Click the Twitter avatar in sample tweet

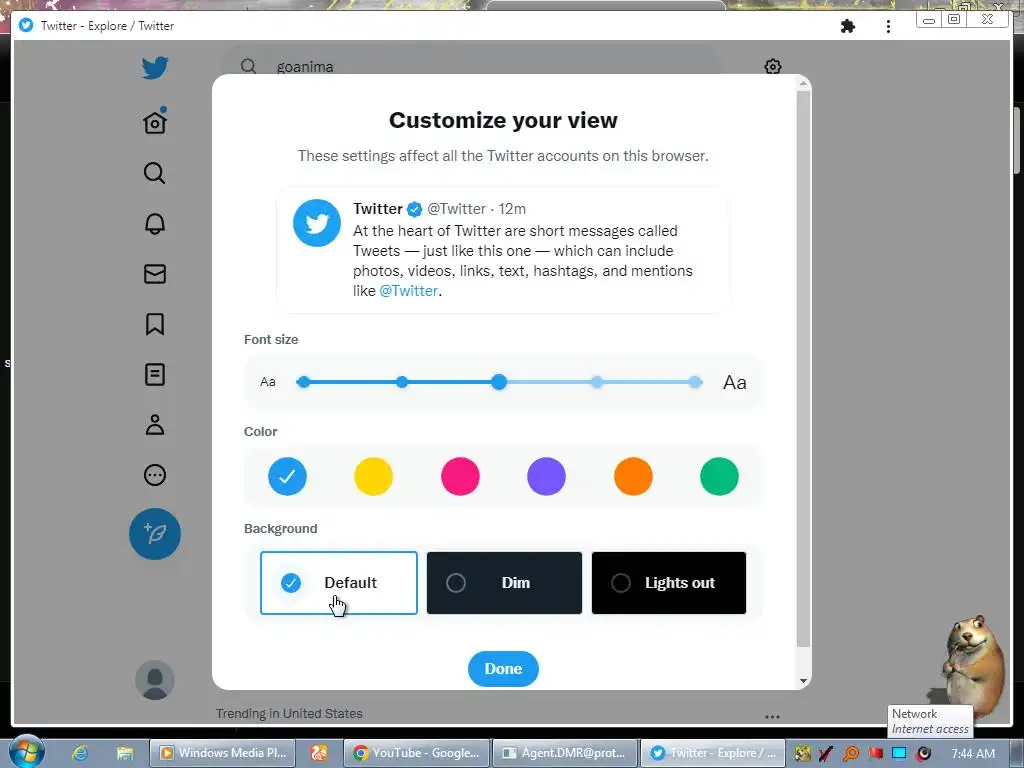(317, 223)
